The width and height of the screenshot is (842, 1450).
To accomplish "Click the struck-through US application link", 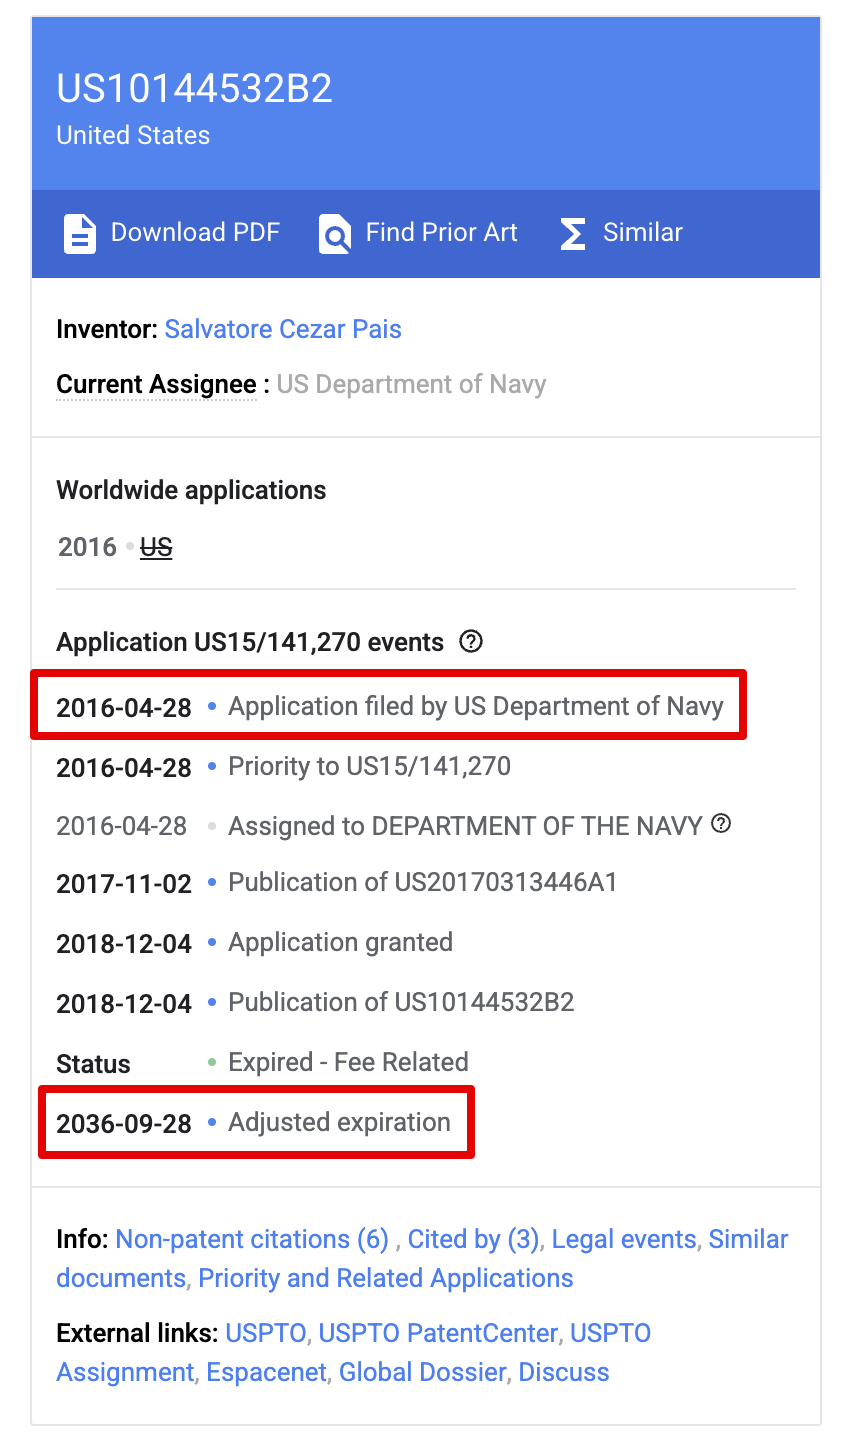I will pos(156,547).
